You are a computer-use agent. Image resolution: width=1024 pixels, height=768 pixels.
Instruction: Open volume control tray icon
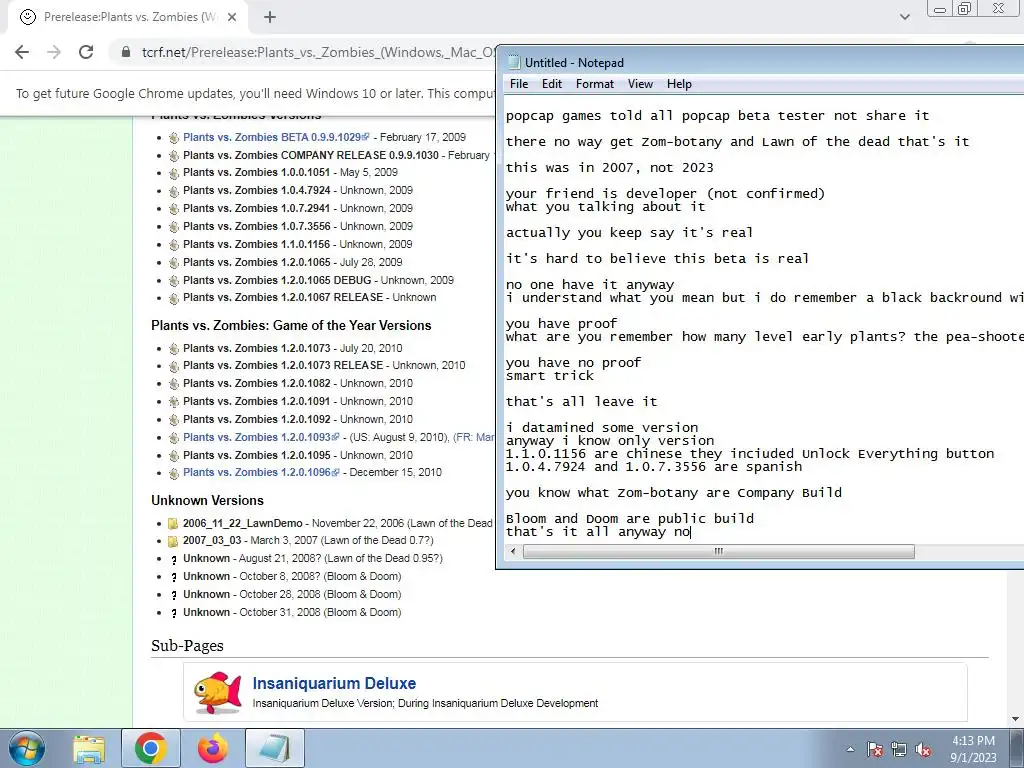point(923,750)
